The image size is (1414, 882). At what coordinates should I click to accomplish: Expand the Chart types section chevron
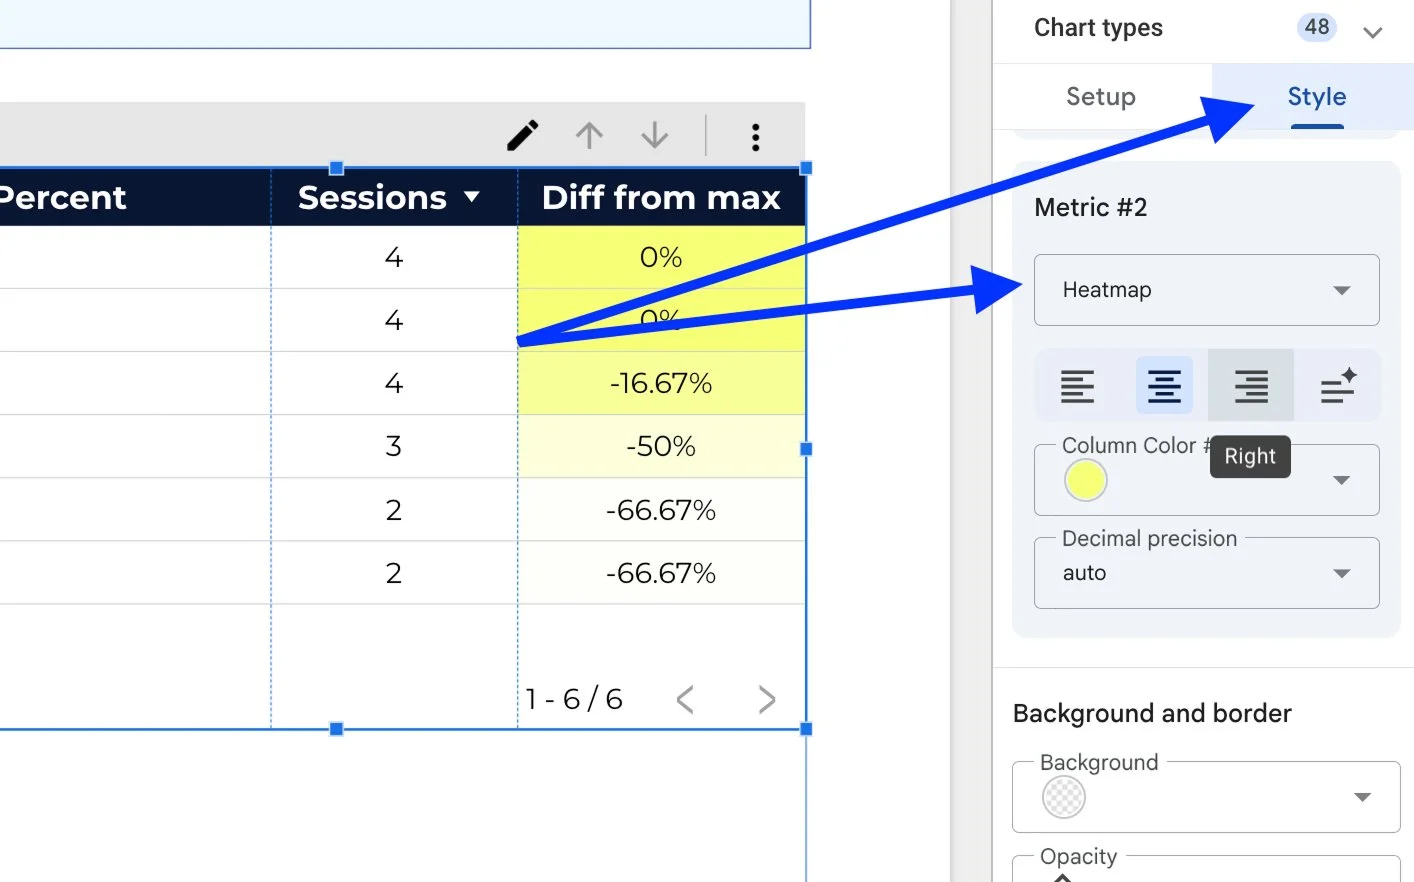tap(1373, 32)
